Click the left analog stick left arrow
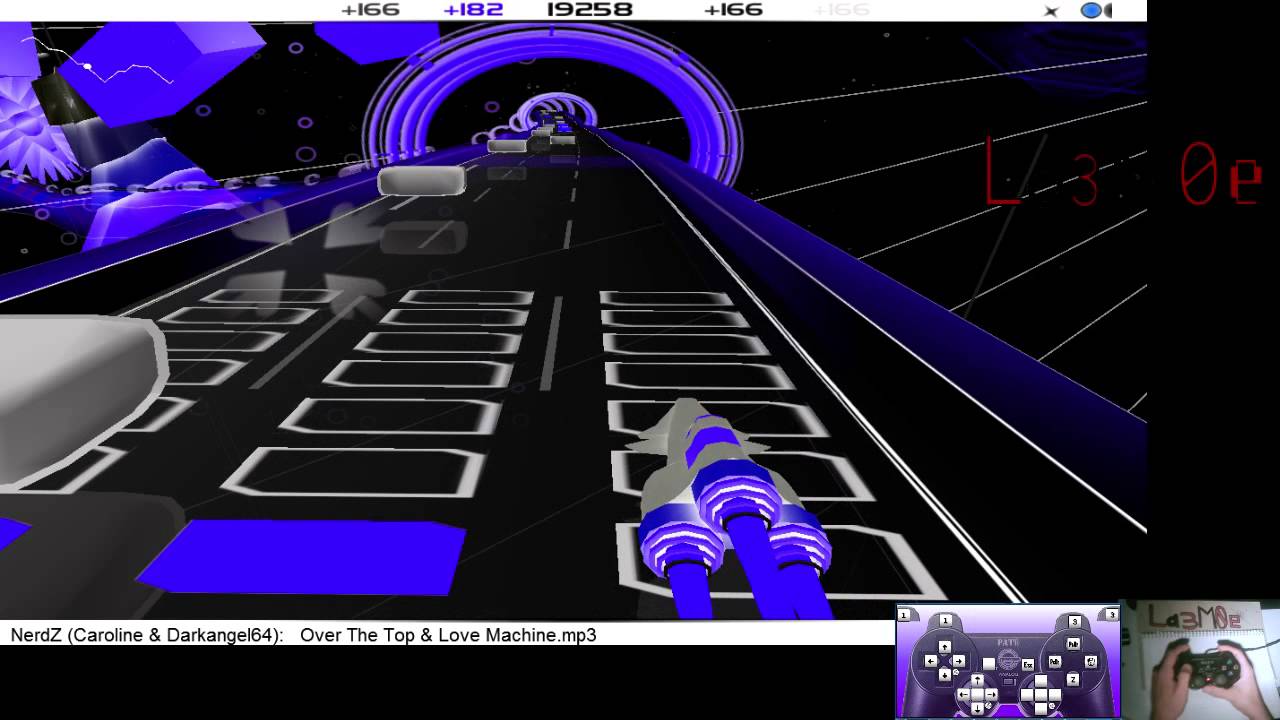 [963, 694]
